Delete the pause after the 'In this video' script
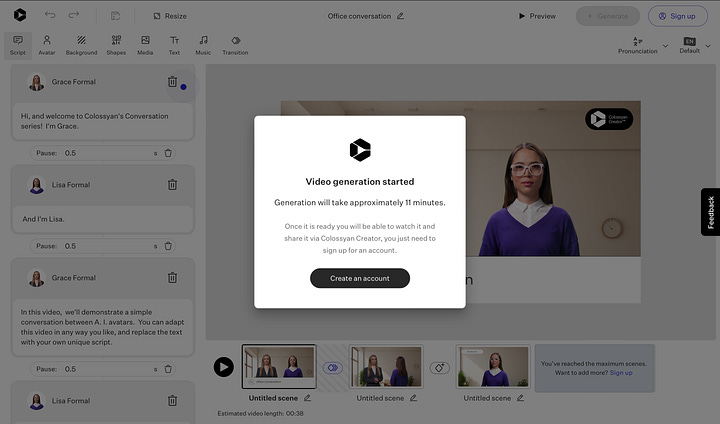720x424 pixels. [168, 369]
